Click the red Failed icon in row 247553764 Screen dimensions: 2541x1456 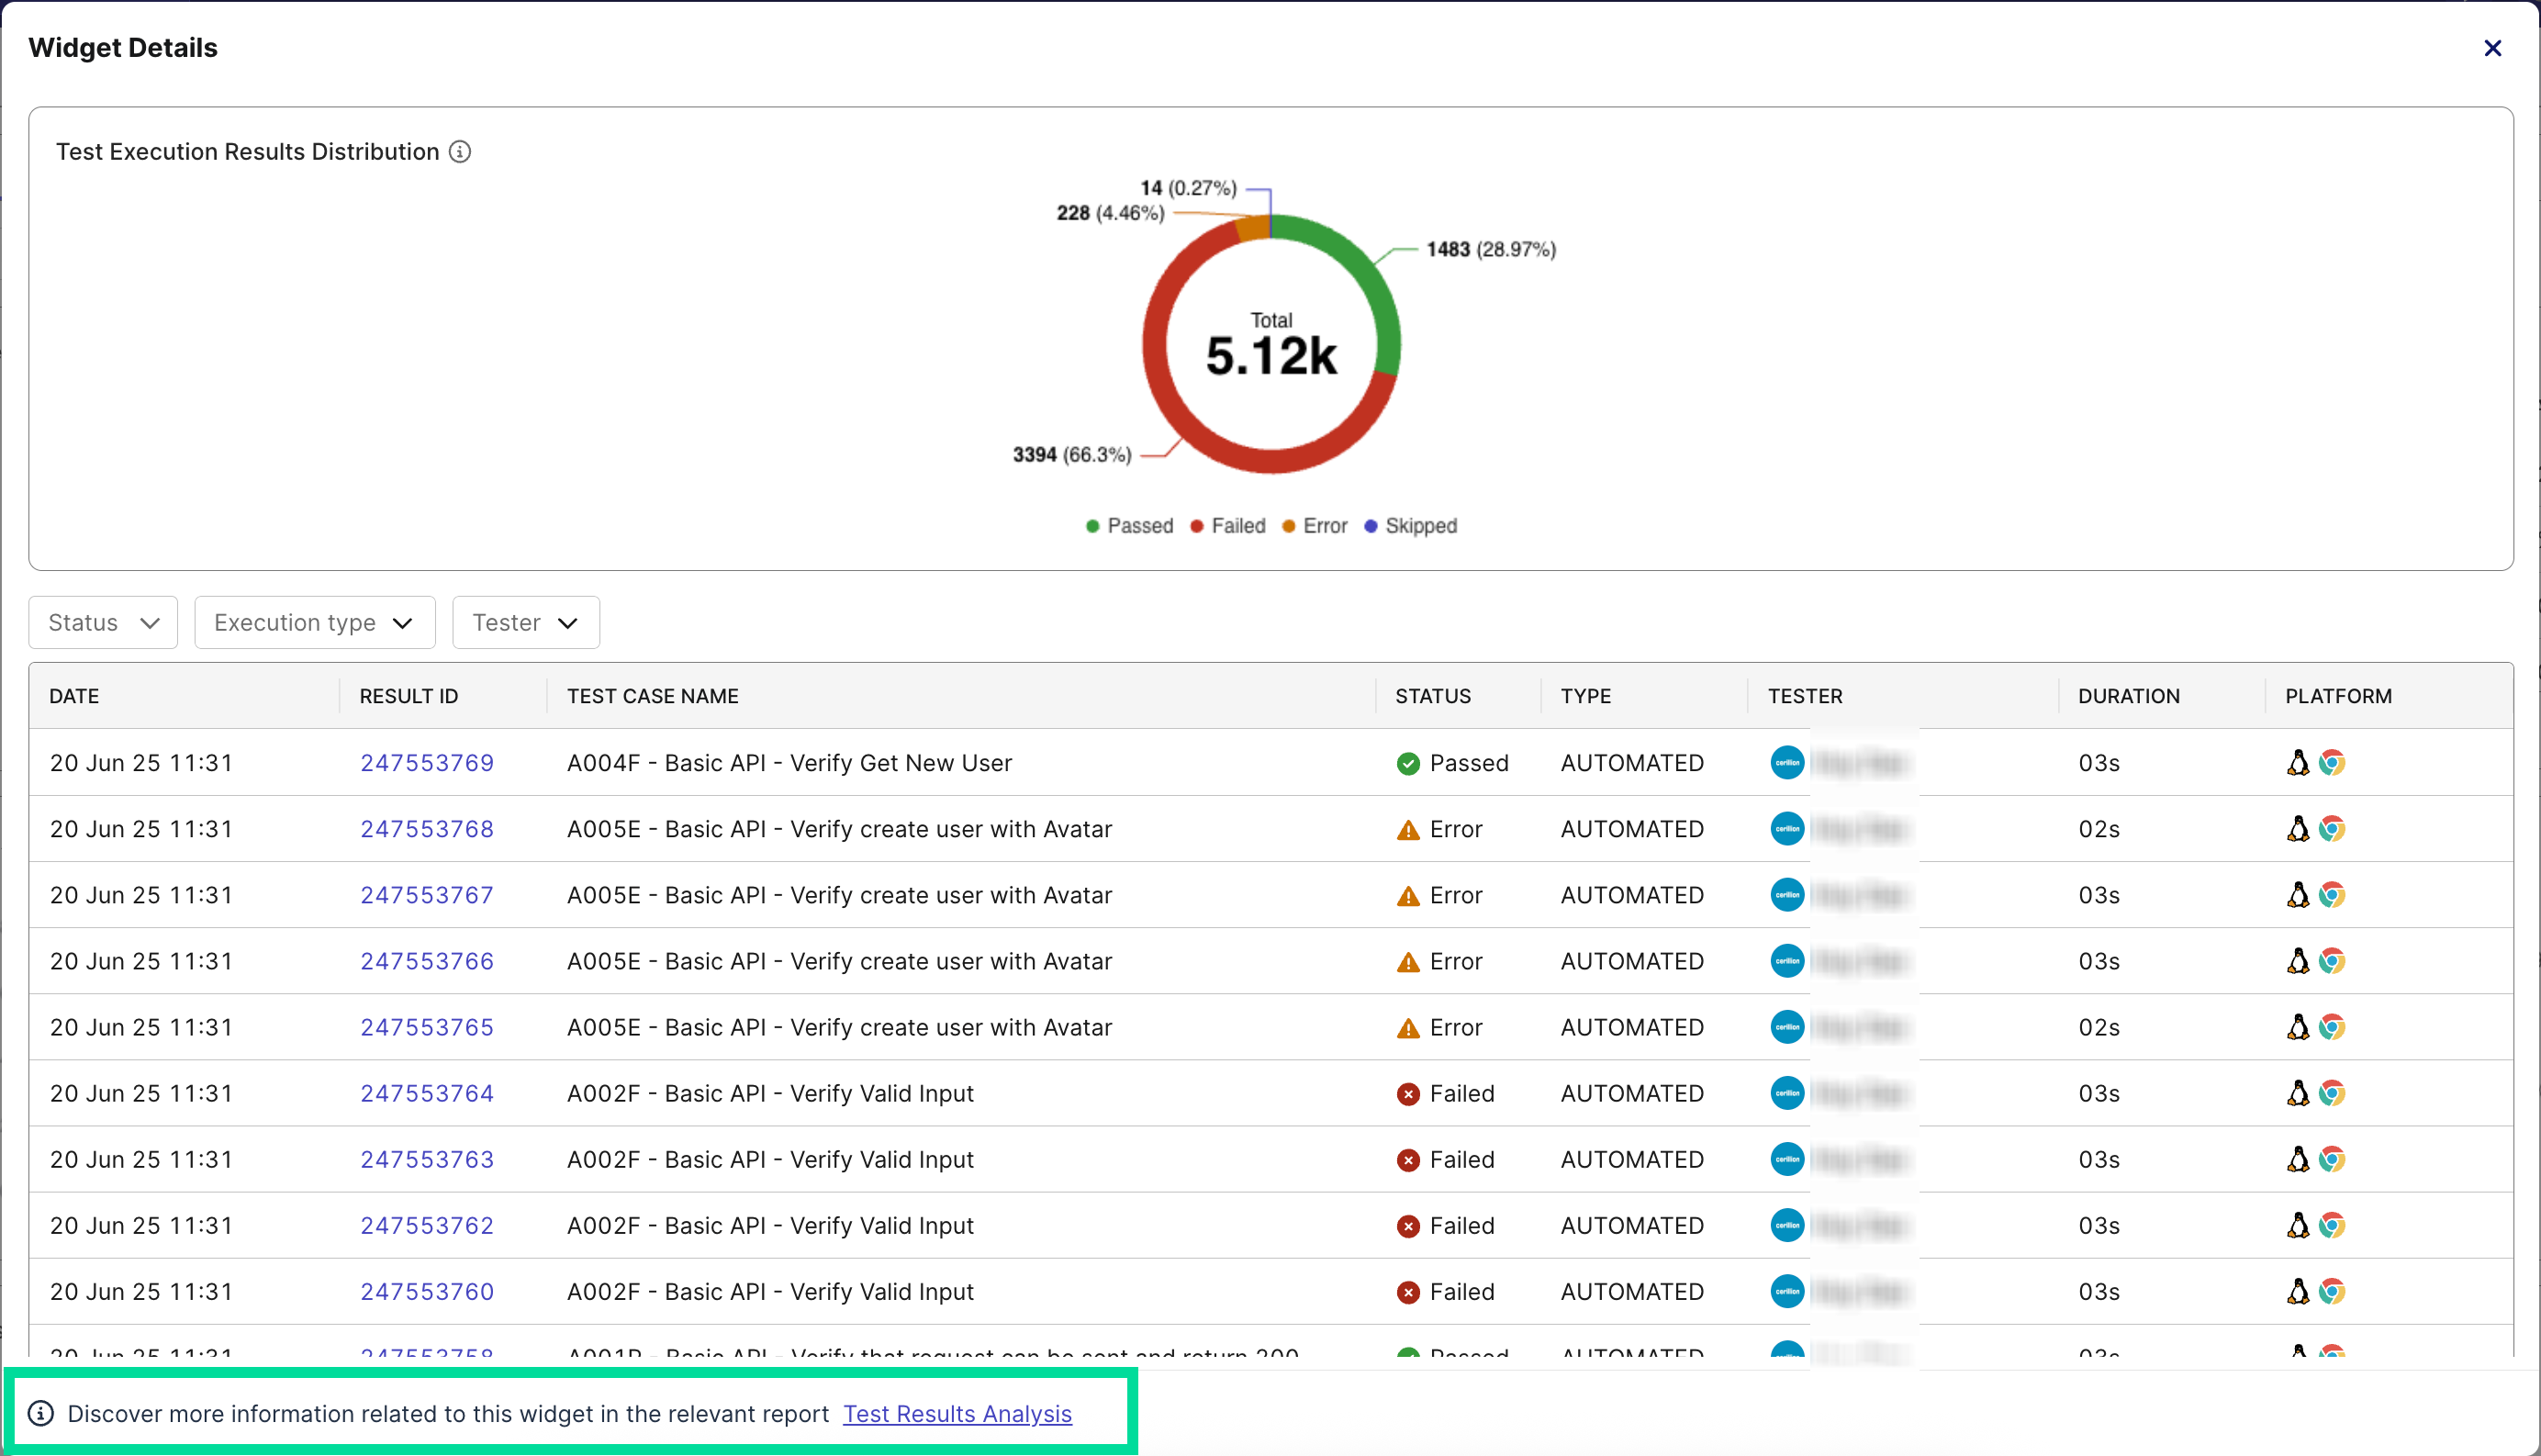[1408, 1094]
